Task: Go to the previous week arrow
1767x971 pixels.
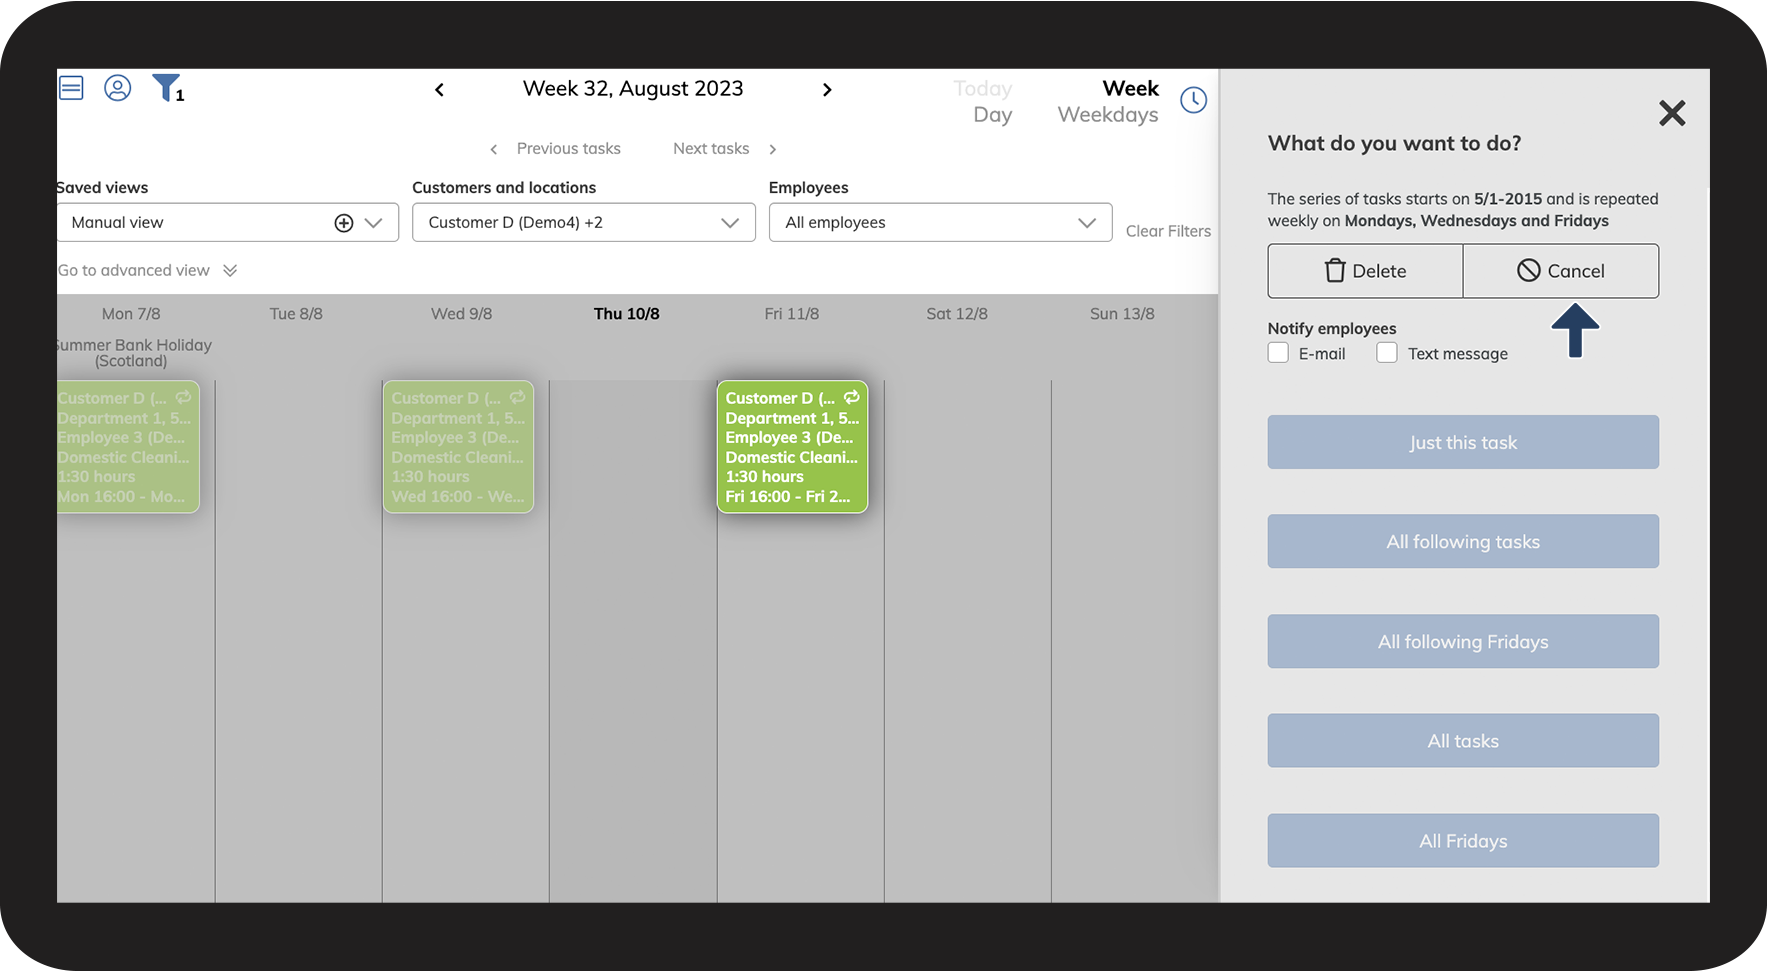Action: 439,90
